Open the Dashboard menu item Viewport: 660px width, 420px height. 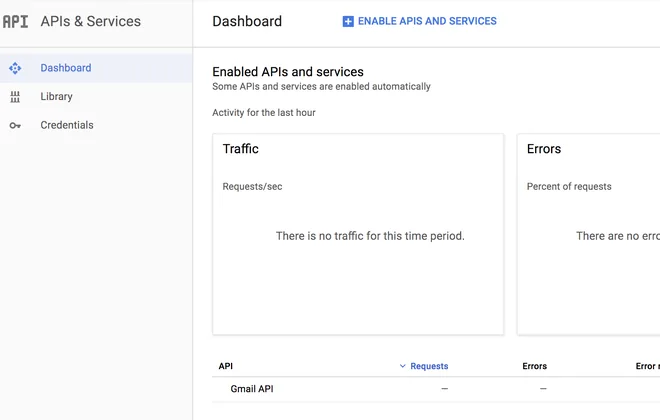tap(96, 68)
